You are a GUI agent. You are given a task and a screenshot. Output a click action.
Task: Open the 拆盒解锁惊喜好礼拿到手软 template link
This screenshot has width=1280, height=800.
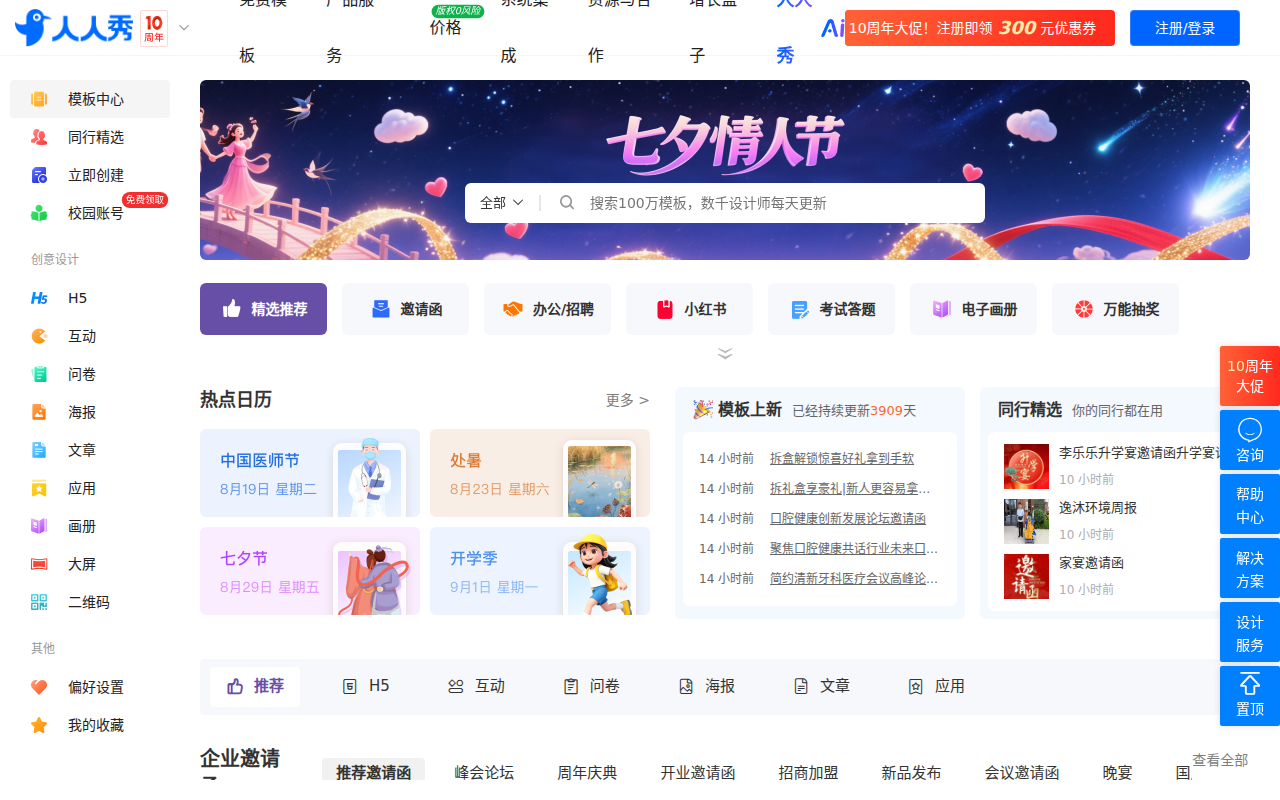842,459
